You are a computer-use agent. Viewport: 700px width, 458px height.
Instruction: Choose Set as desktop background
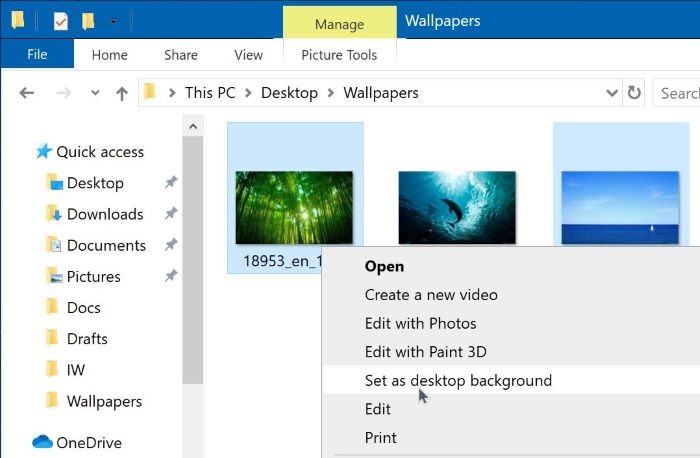[x=458, y=380]
